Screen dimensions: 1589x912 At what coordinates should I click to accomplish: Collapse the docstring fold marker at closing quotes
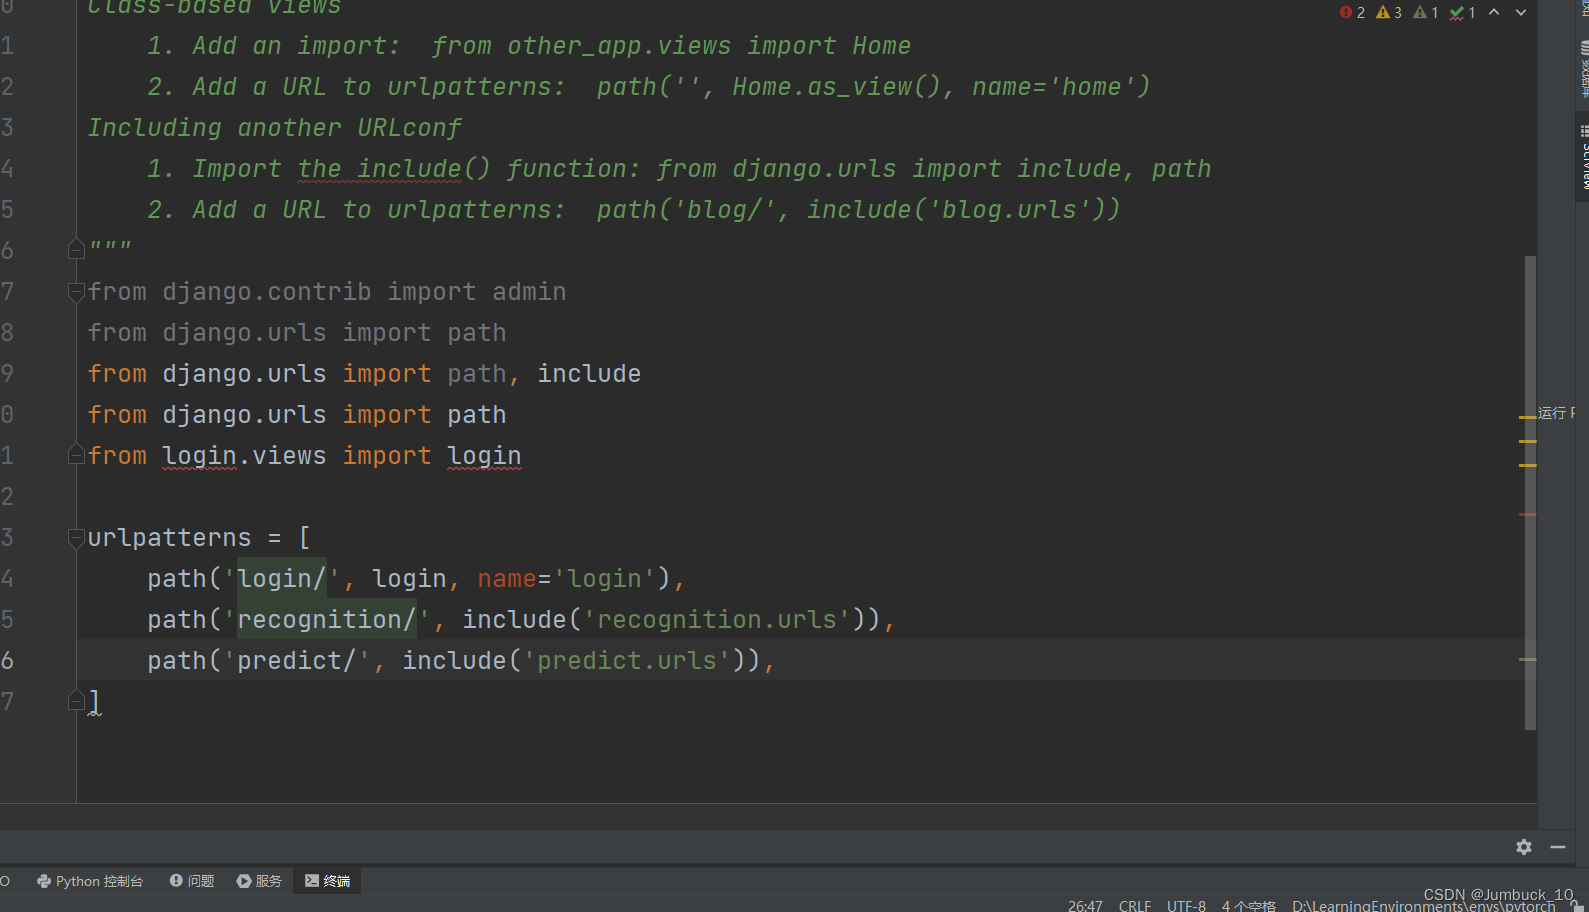tap(76, 249)
